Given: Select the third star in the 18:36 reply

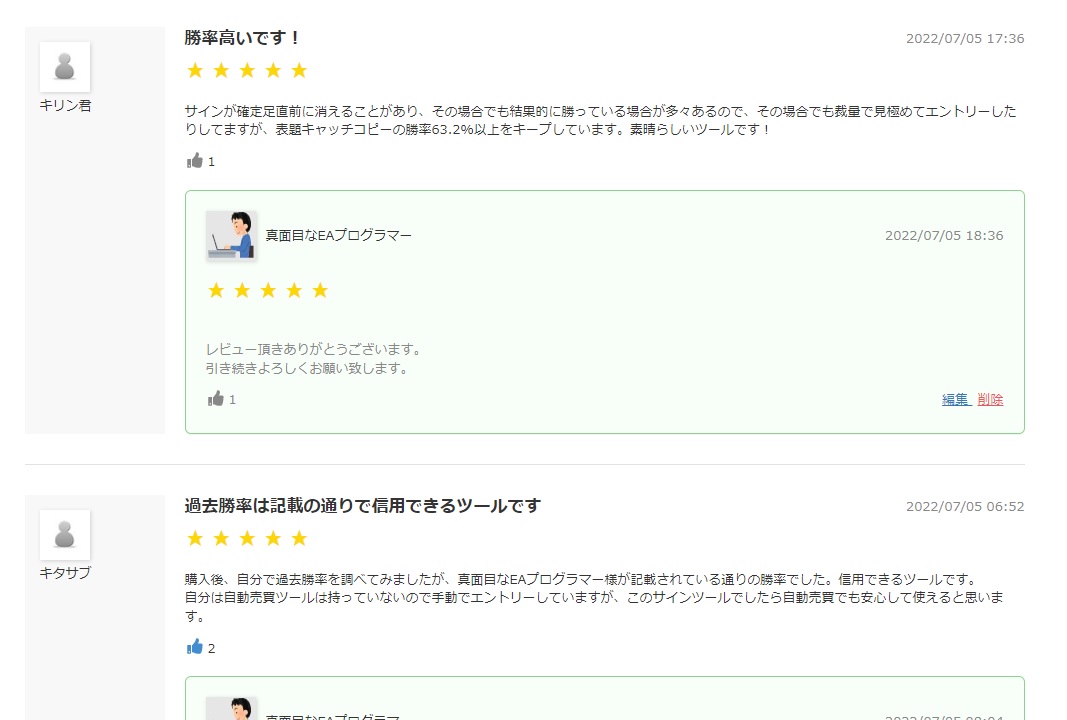Looking at the screenshot, I should click(268, 291).
